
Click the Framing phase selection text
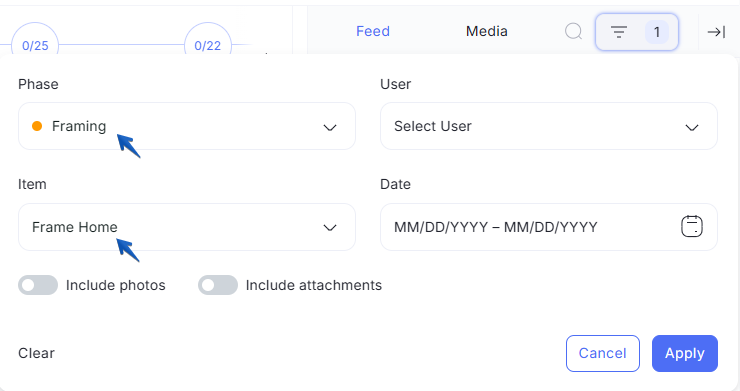[x=79, y=127]
